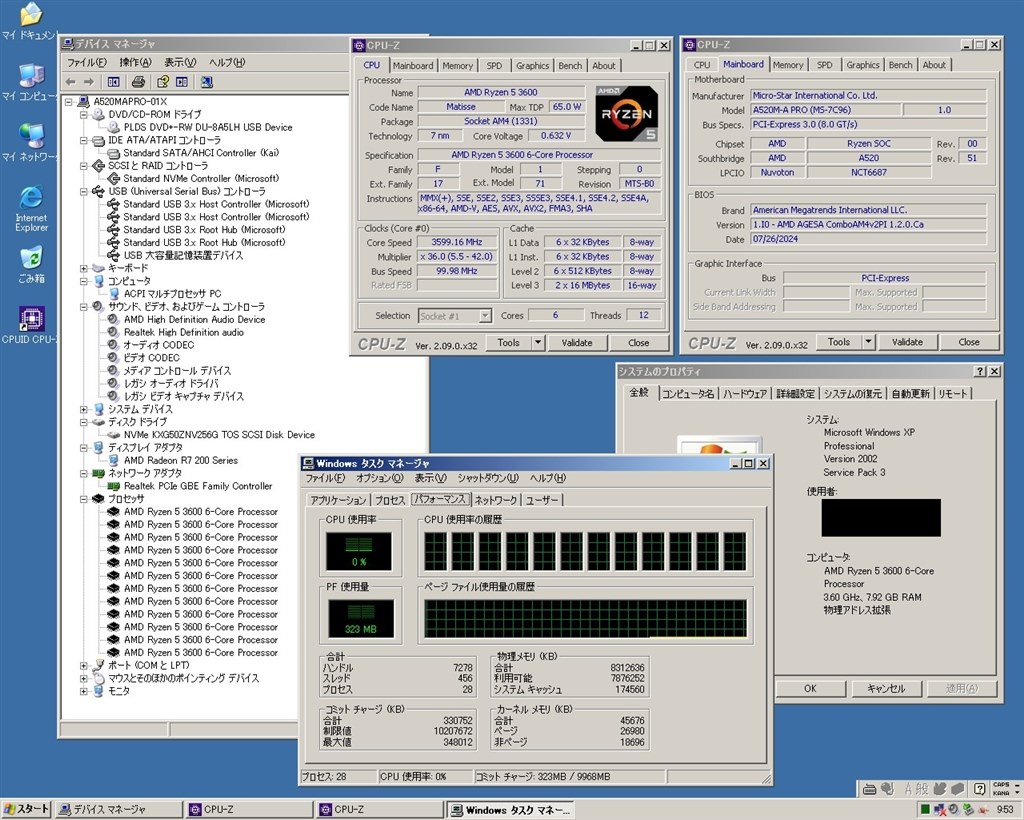
Task: Click the print icon in Device Manager toolbar
Action: [138, 82]
